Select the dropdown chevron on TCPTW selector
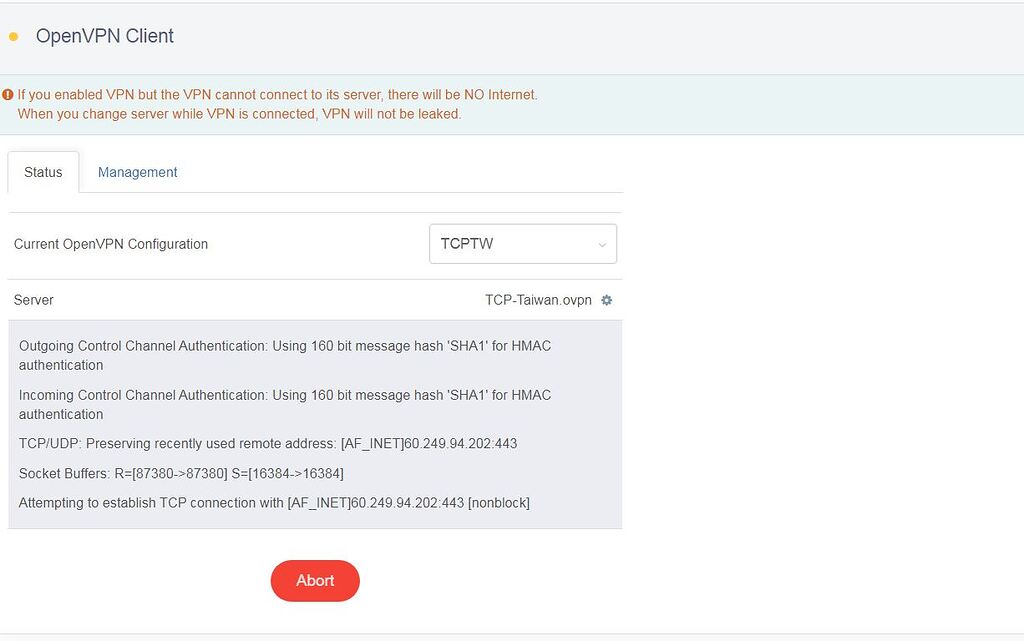The width and height of the screenshot is (1024, 641). (601, 244)
